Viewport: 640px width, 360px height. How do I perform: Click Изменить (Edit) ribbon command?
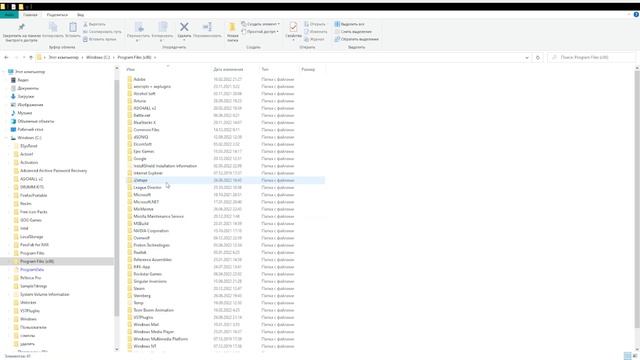(x=316, y=32)
